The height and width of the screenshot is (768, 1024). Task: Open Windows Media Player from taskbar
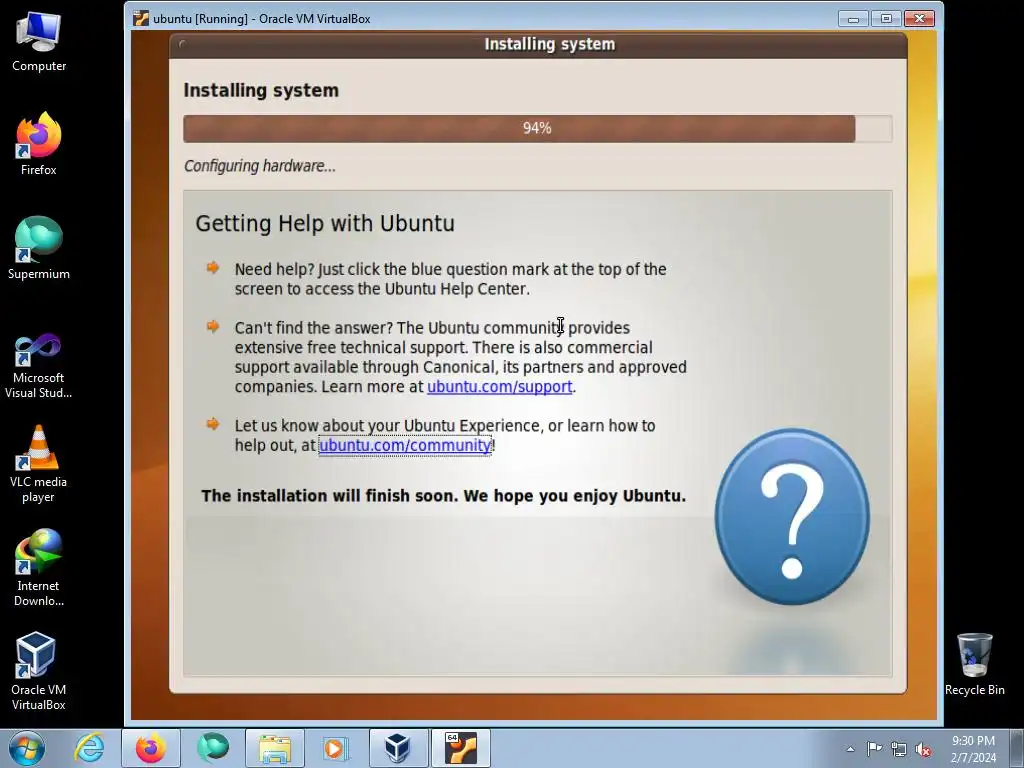pyautogui.click(x=337, y=748)
